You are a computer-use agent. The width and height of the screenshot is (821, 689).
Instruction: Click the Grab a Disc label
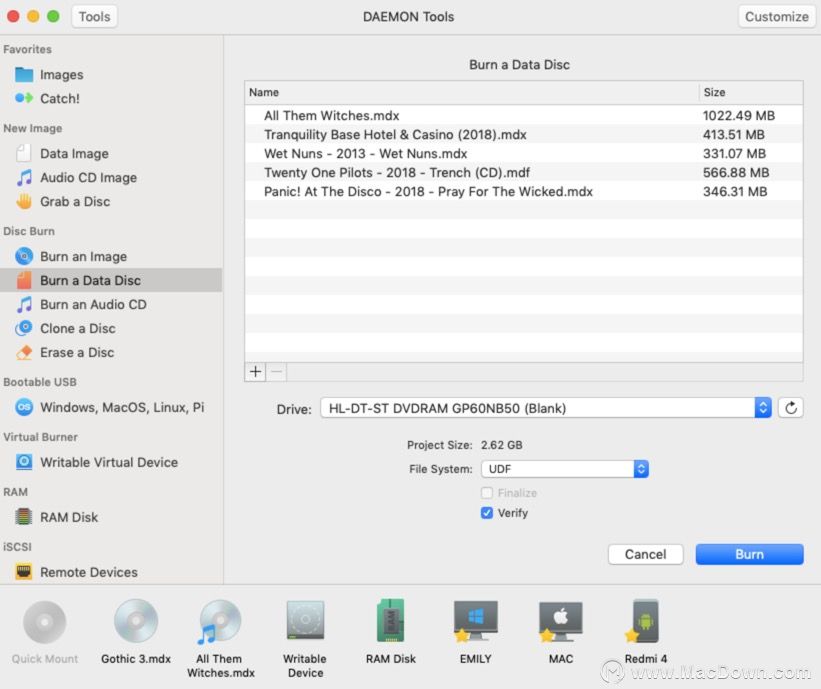[75, 202]
